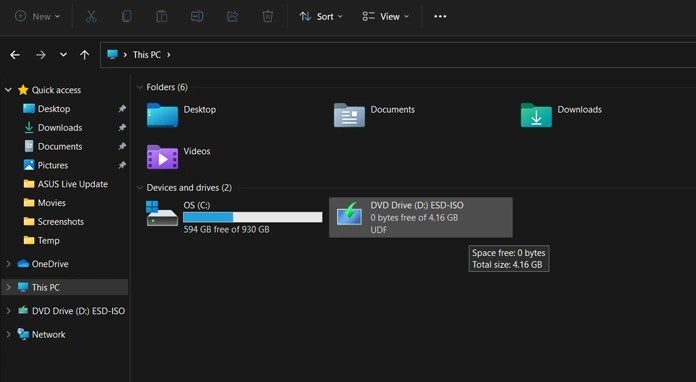This screenshot has height=382, width=696.
Task: Click the '594 GB free of 930 GB' text
Action: point(226,229)
